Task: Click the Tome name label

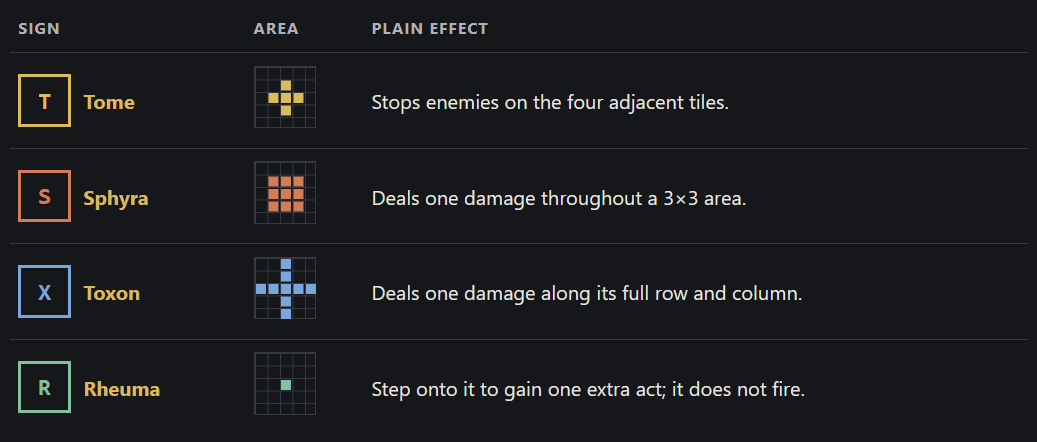Action: point(109,102)
